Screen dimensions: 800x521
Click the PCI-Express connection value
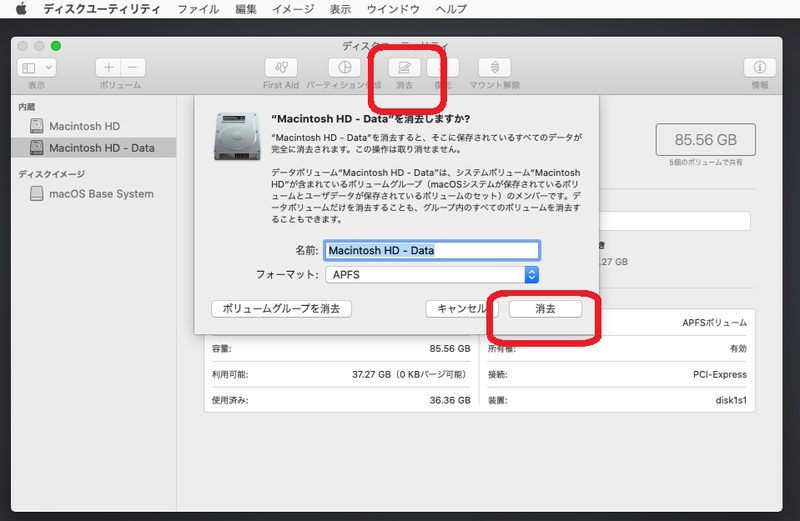pyautogui.click(x=719, y=375)
